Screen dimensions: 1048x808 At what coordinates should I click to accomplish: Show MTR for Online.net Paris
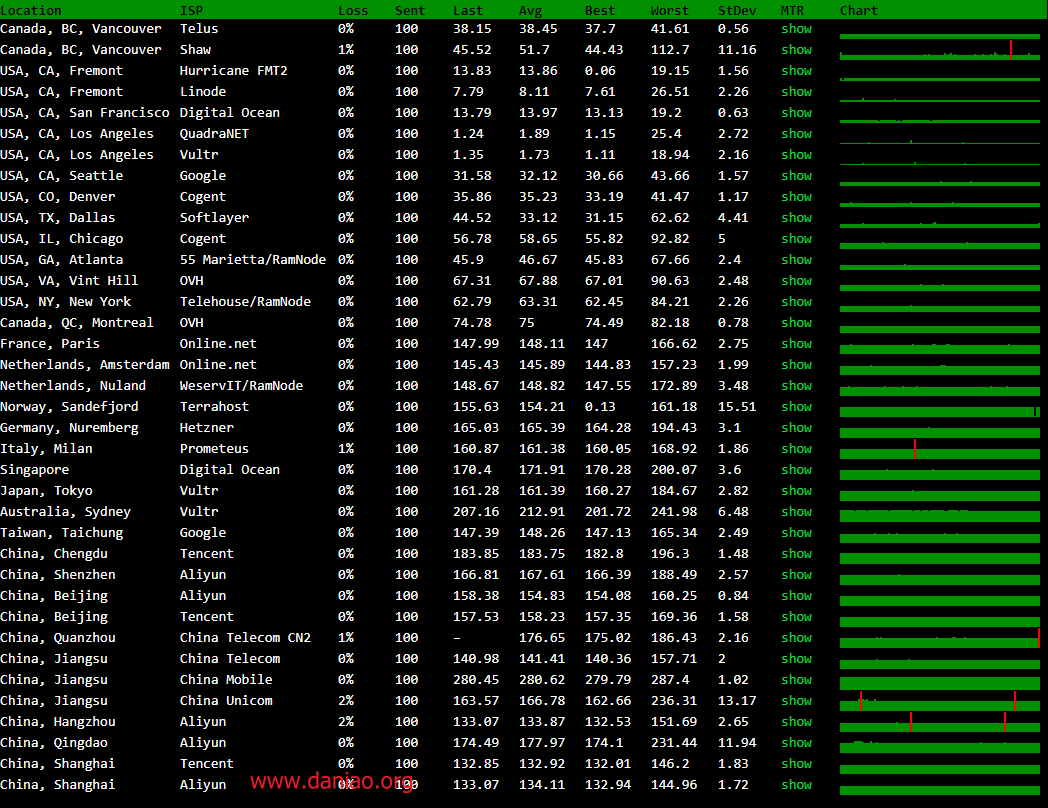coord(796,344)
